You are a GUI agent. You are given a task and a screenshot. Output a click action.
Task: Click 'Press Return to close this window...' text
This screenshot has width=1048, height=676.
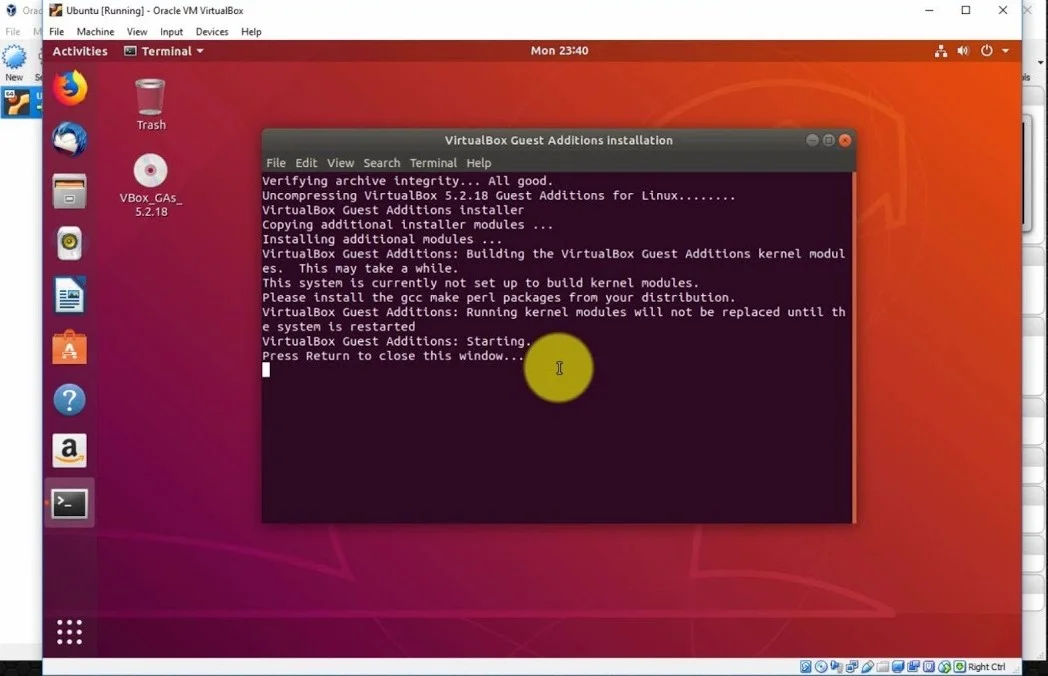pos(393,356)
